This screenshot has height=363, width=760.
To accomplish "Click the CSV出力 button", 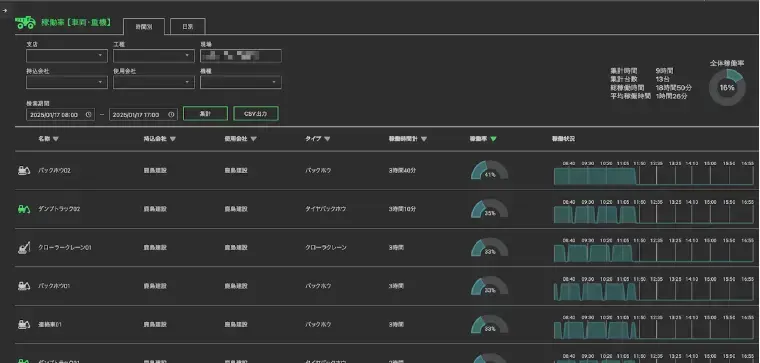I will tap(256, 113).
